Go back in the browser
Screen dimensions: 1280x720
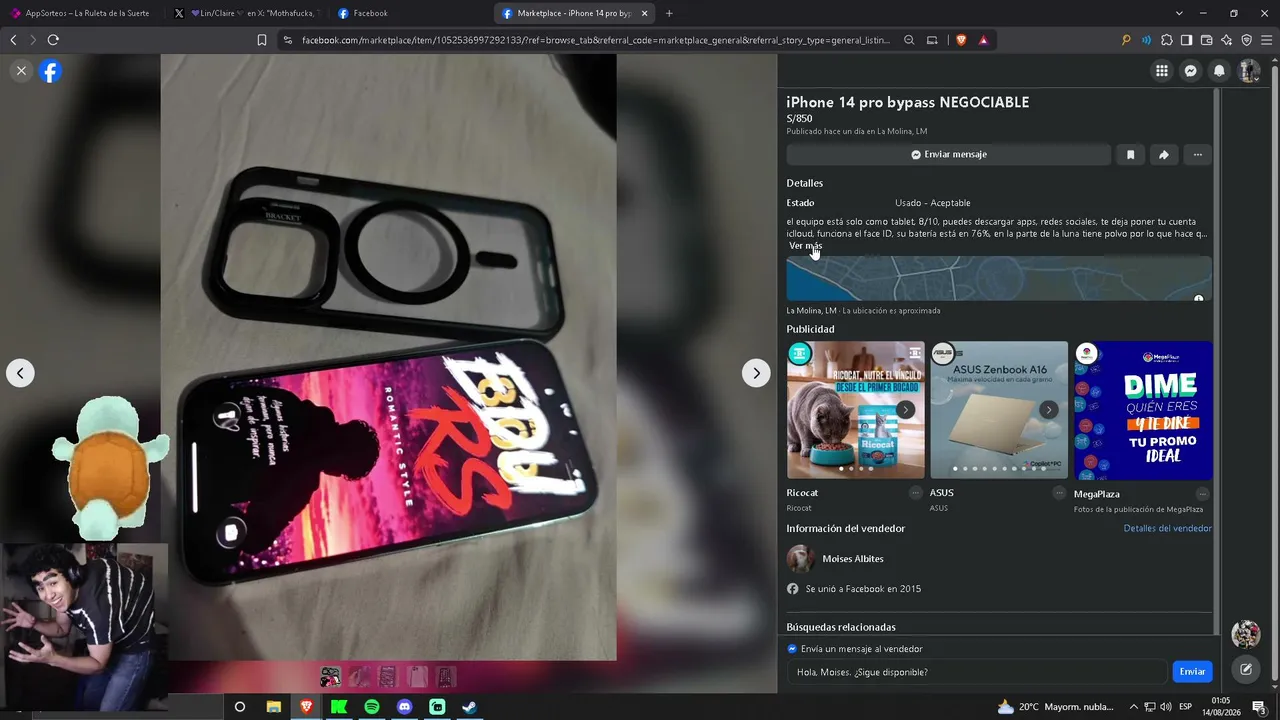[13, 40]
